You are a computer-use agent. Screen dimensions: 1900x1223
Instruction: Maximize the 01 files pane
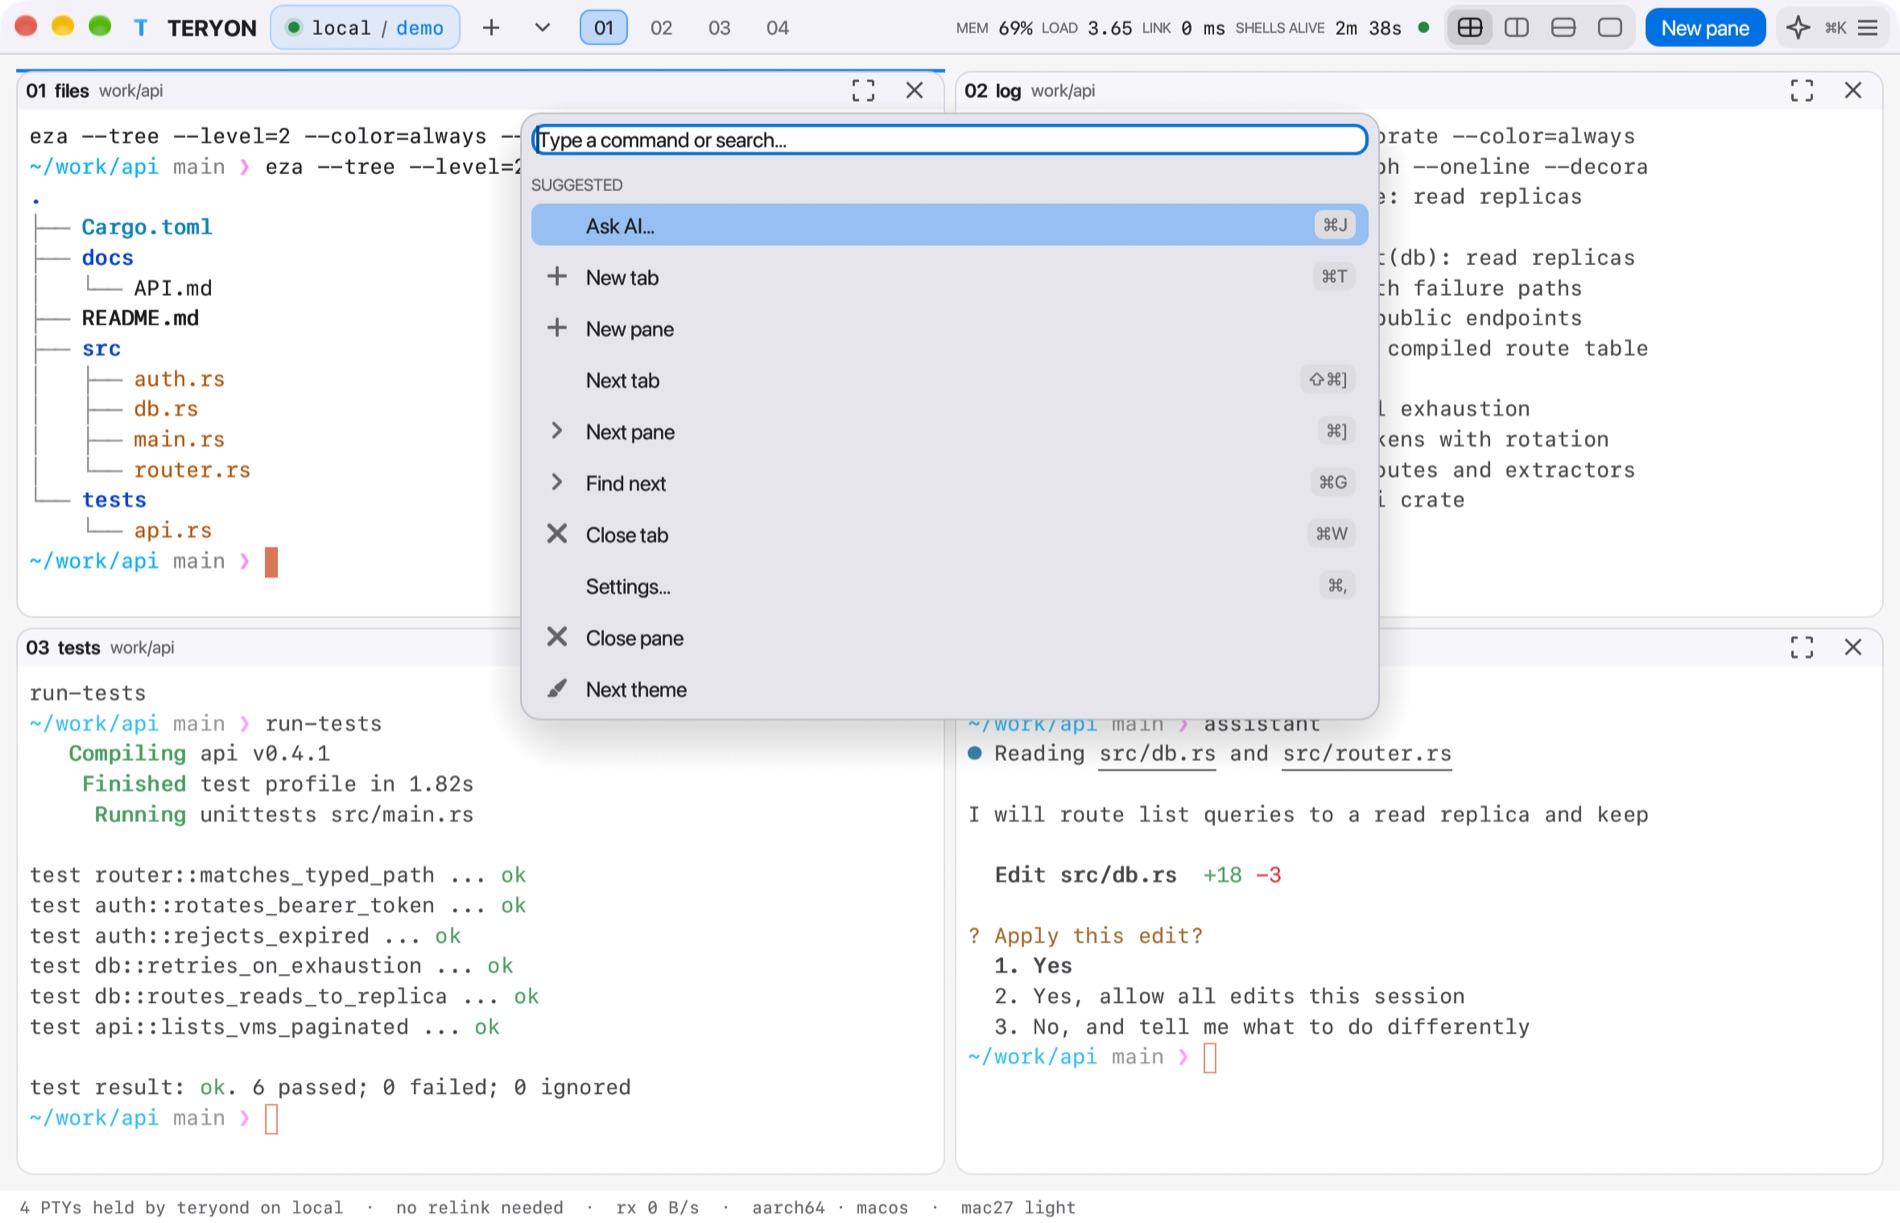pos(863,91)
